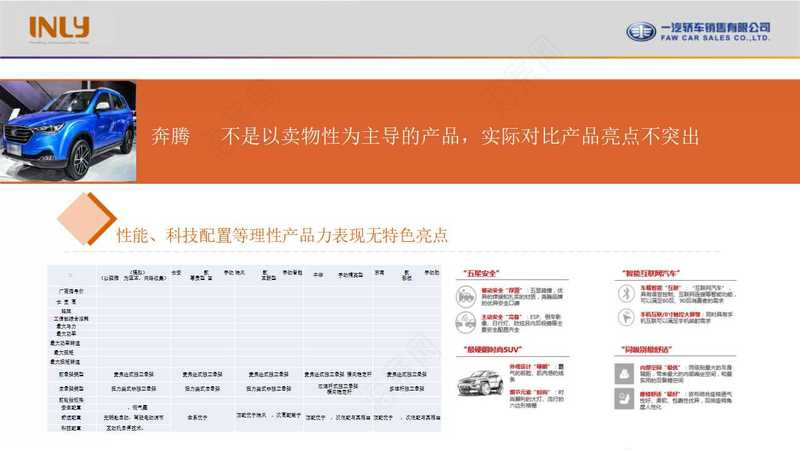Click the "一汽轿车销售有限公司" company name
This screenshot has width=800, height=450.
point(715,27)
